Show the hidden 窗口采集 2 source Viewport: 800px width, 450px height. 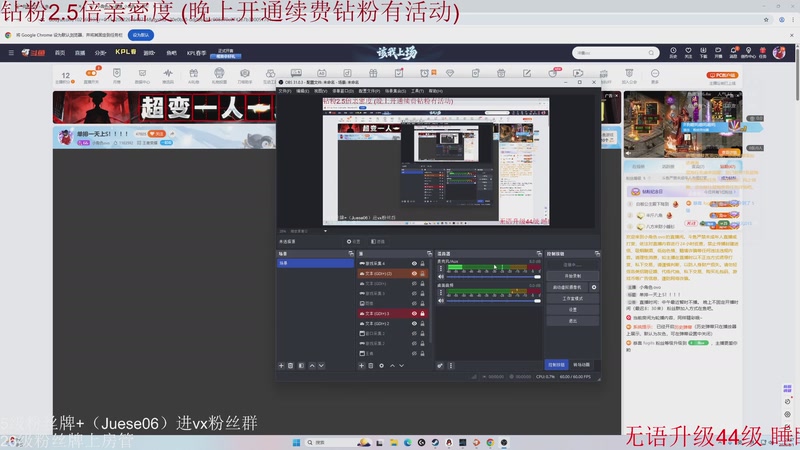tap(414, 334)
